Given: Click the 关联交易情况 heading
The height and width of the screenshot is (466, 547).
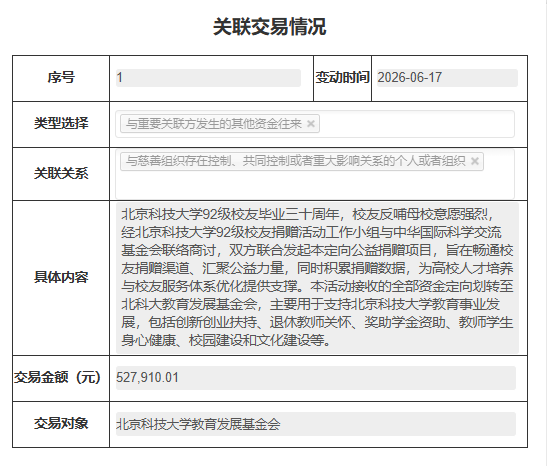Looking at the screenshot, I should click(x=270, y=27).
